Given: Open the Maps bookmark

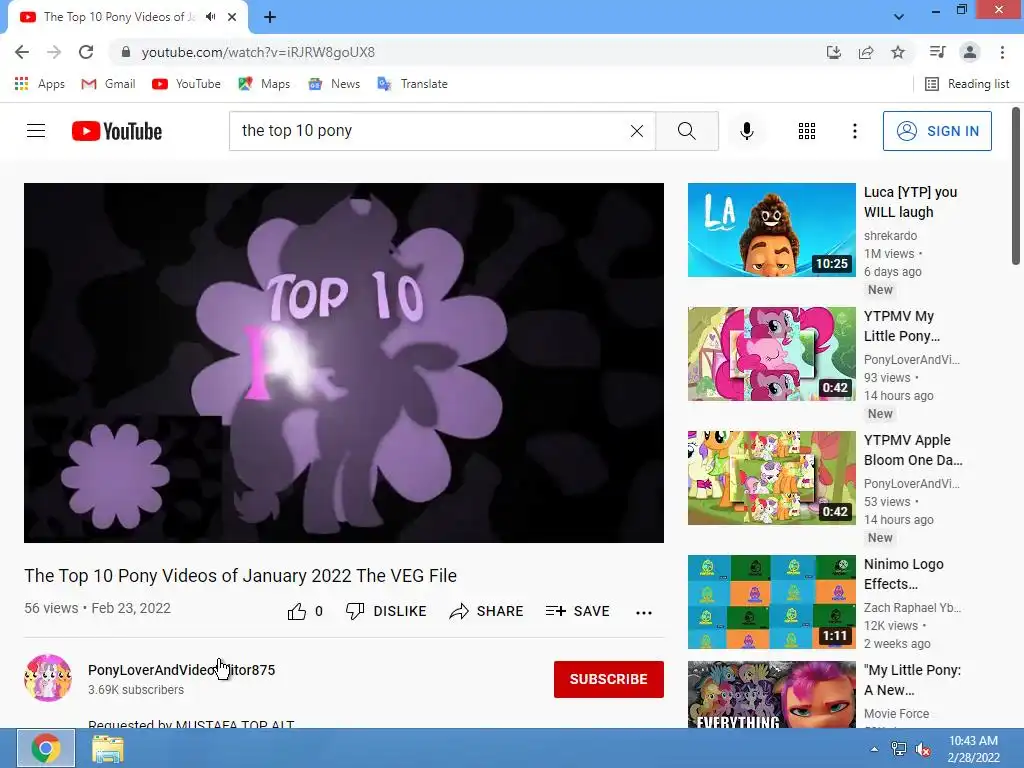Looking at the screenshot, I should point(264,84).
